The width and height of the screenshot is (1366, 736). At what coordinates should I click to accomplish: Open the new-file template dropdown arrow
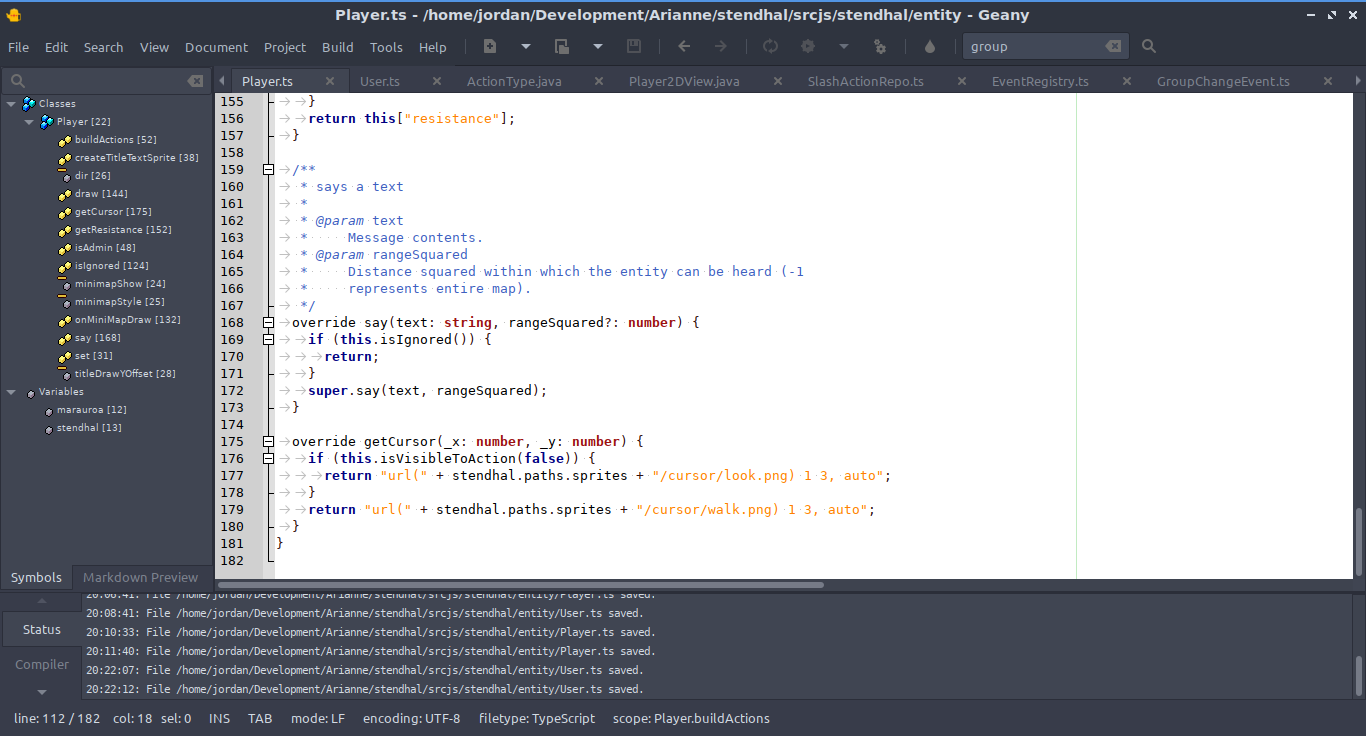(526, 46)
